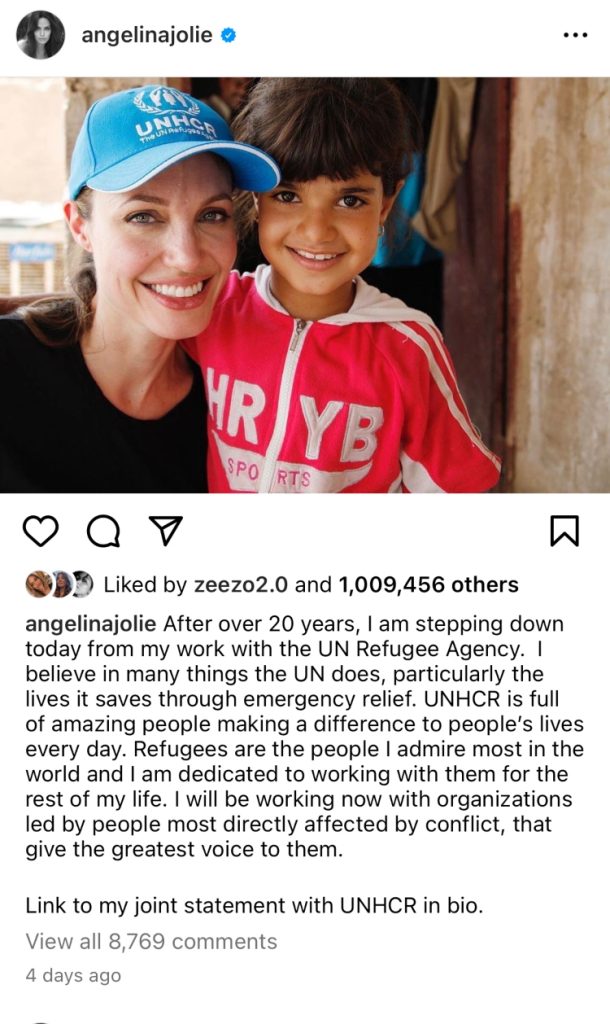Tap the post photo

click(305, 285)
